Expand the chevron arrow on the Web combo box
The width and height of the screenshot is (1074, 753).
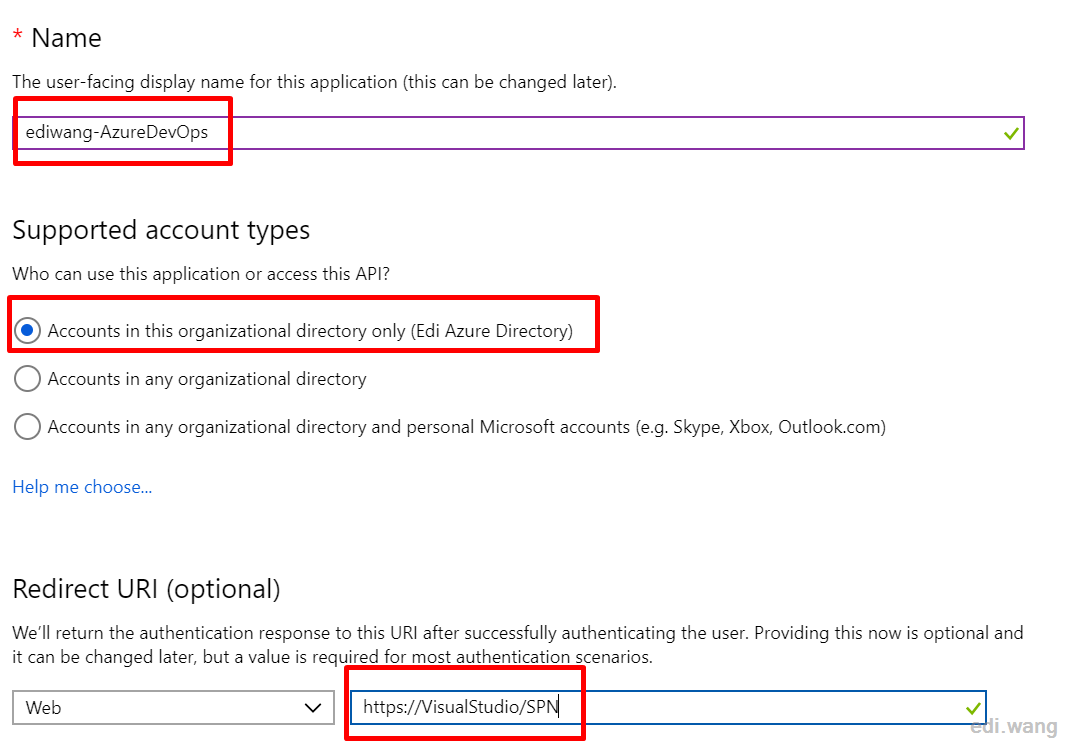(313, 708)
